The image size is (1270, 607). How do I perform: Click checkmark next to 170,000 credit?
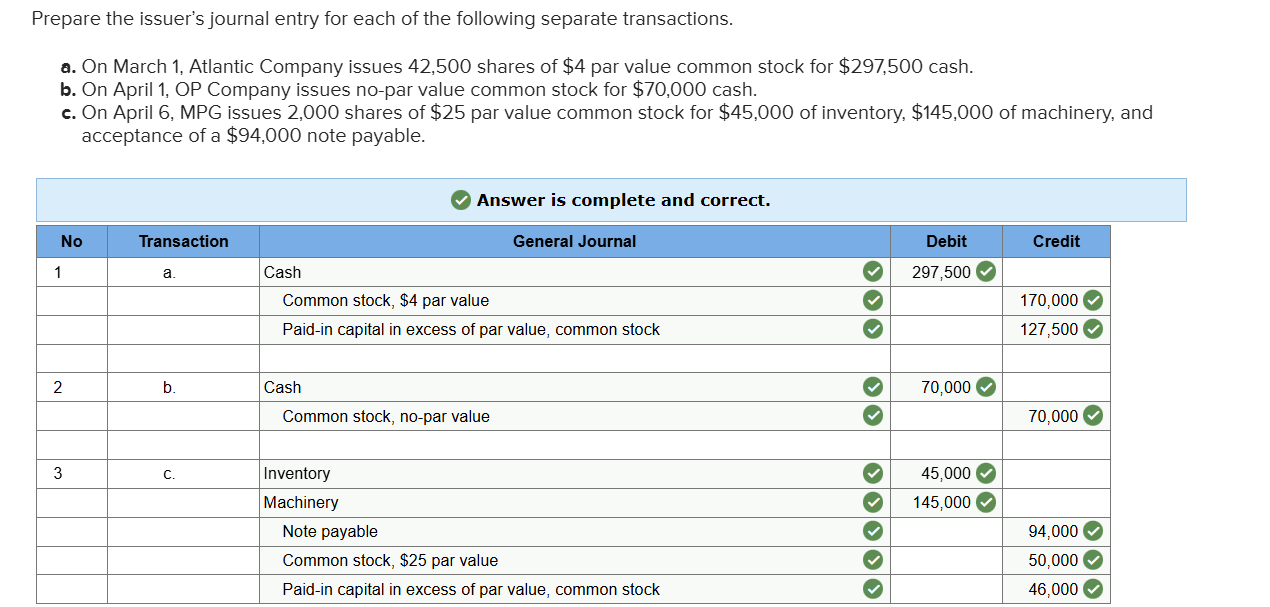[x=1093, y=300]
